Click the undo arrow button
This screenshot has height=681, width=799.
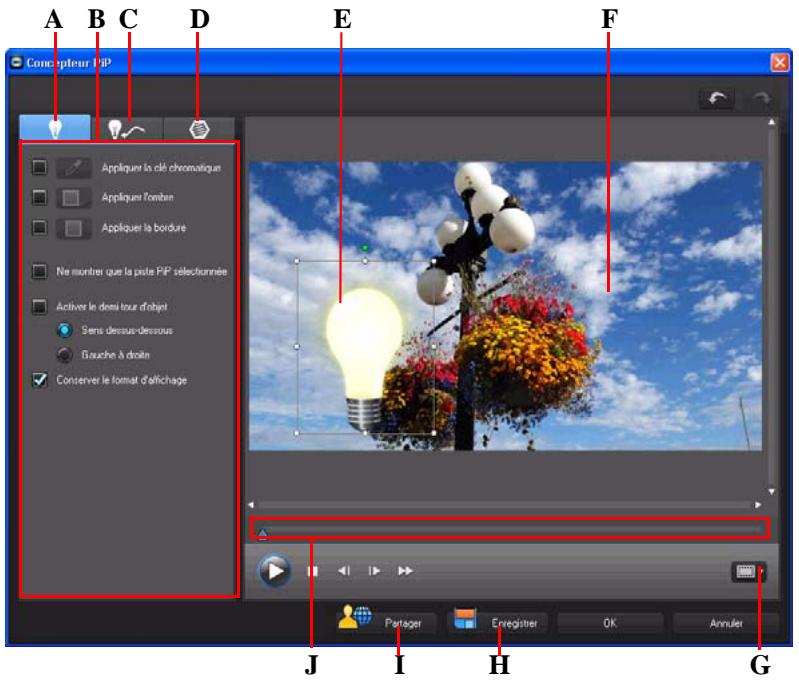[716, 98]
